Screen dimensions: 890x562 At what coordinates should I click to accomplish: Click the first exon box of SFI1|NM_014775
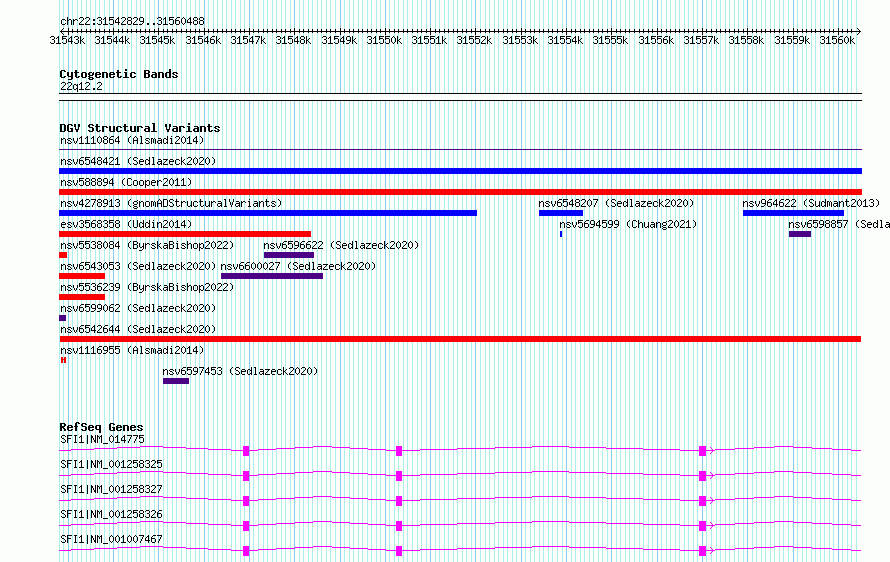pos(246,451)
